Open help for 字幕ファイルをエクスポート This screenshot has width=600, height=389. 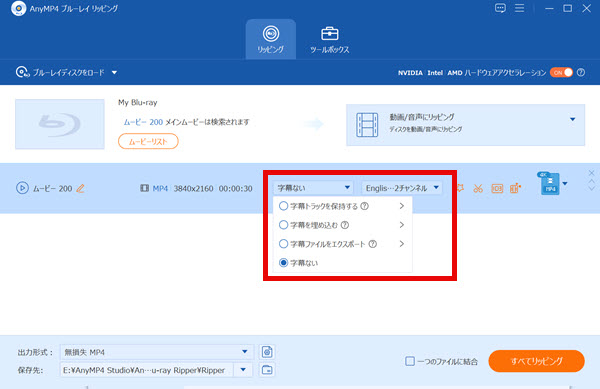(x=373, y=244)
